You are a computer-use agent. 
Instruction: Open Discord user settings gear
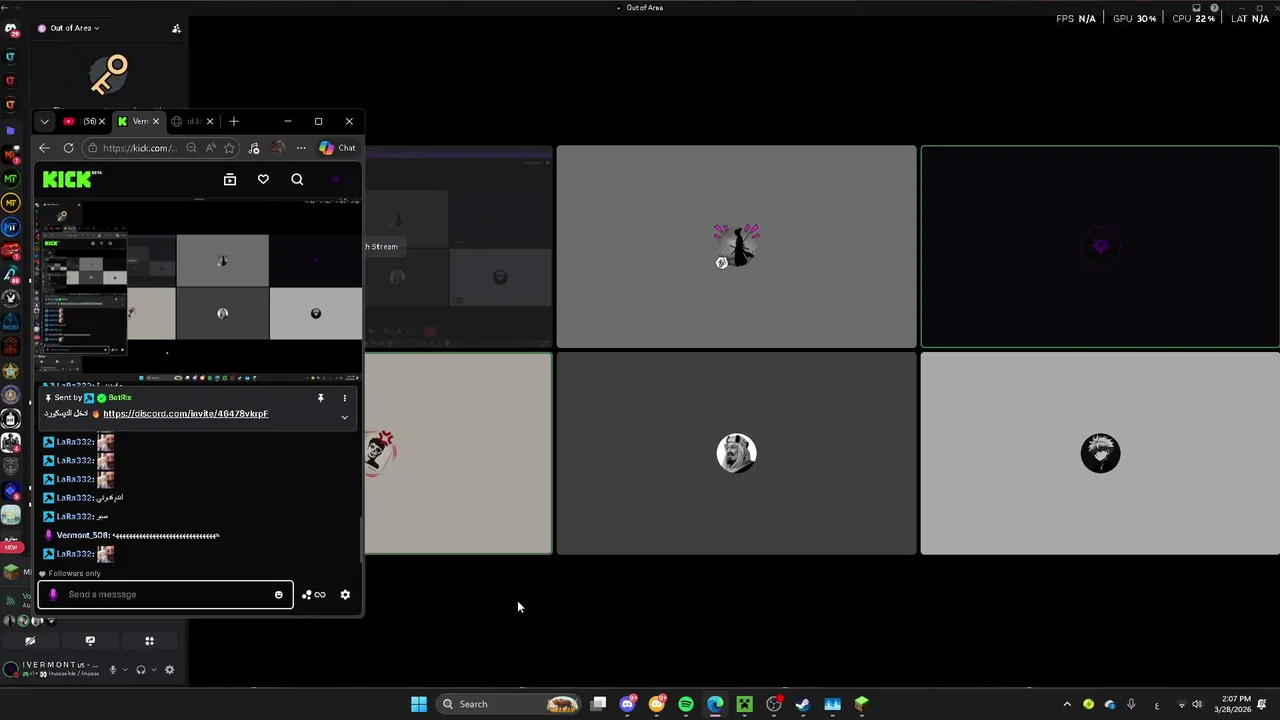click(169, 670)
